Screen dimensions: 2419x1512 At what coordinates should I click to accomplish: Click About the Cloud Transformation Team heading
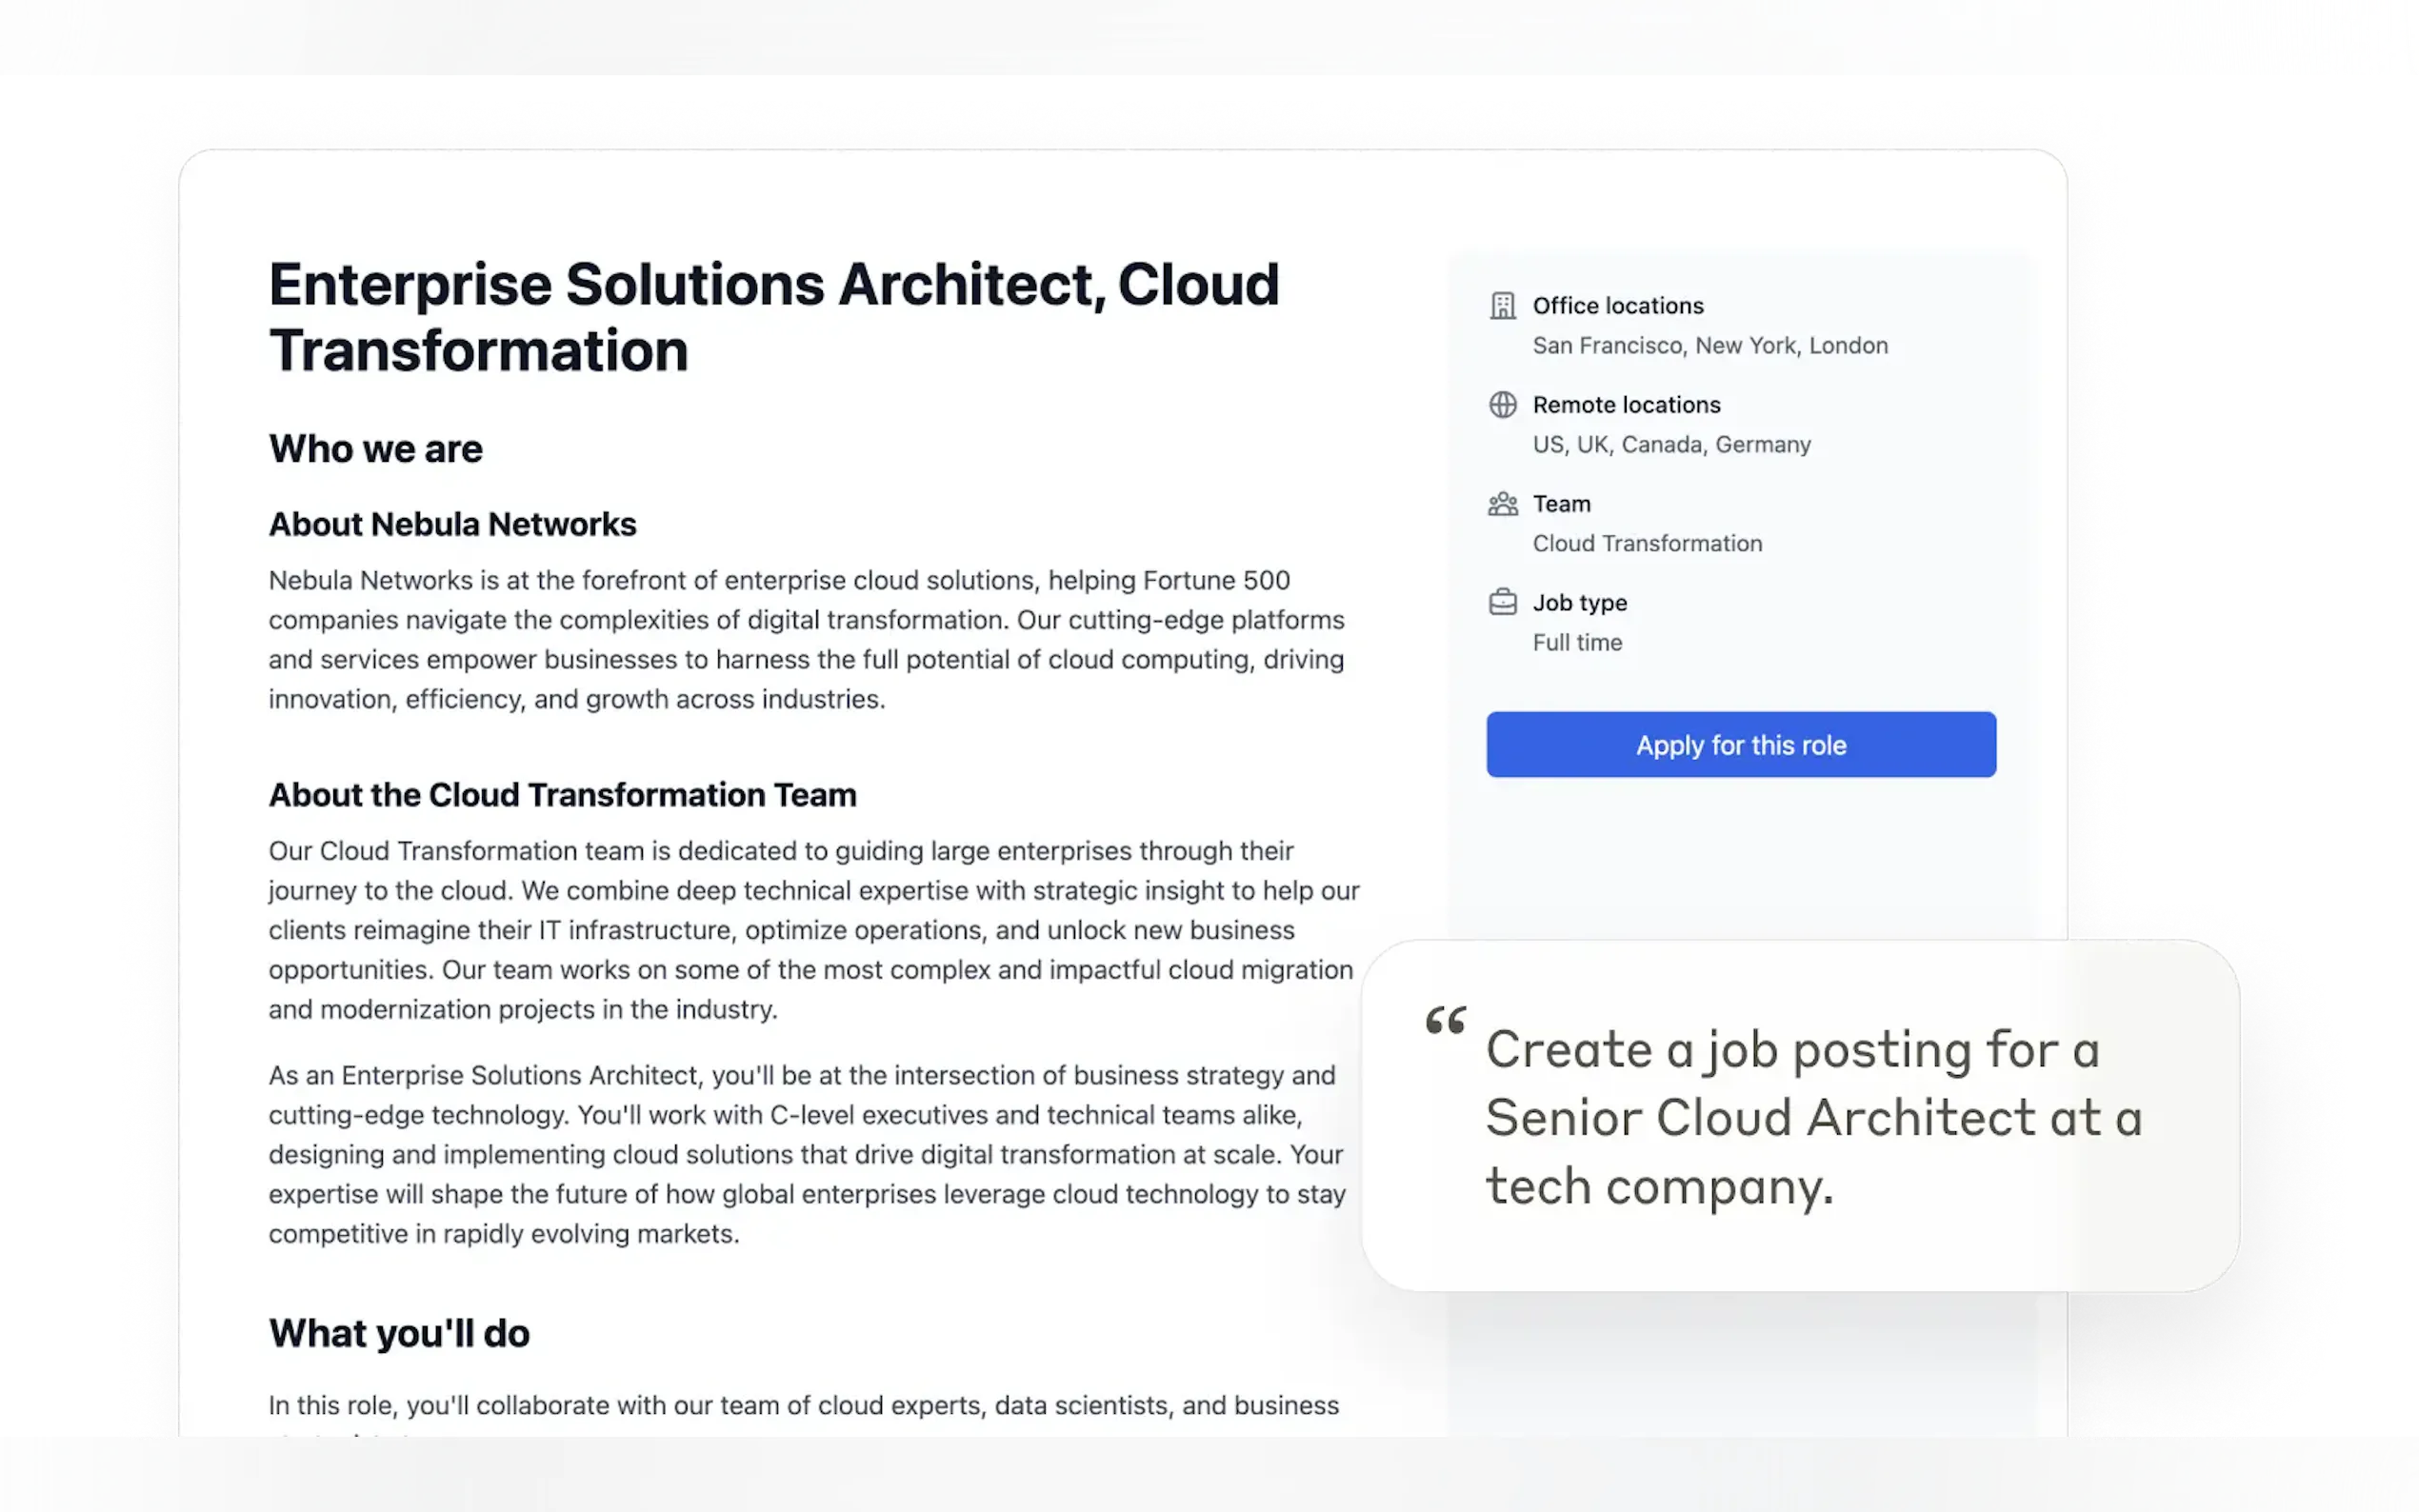pos(562,794)
